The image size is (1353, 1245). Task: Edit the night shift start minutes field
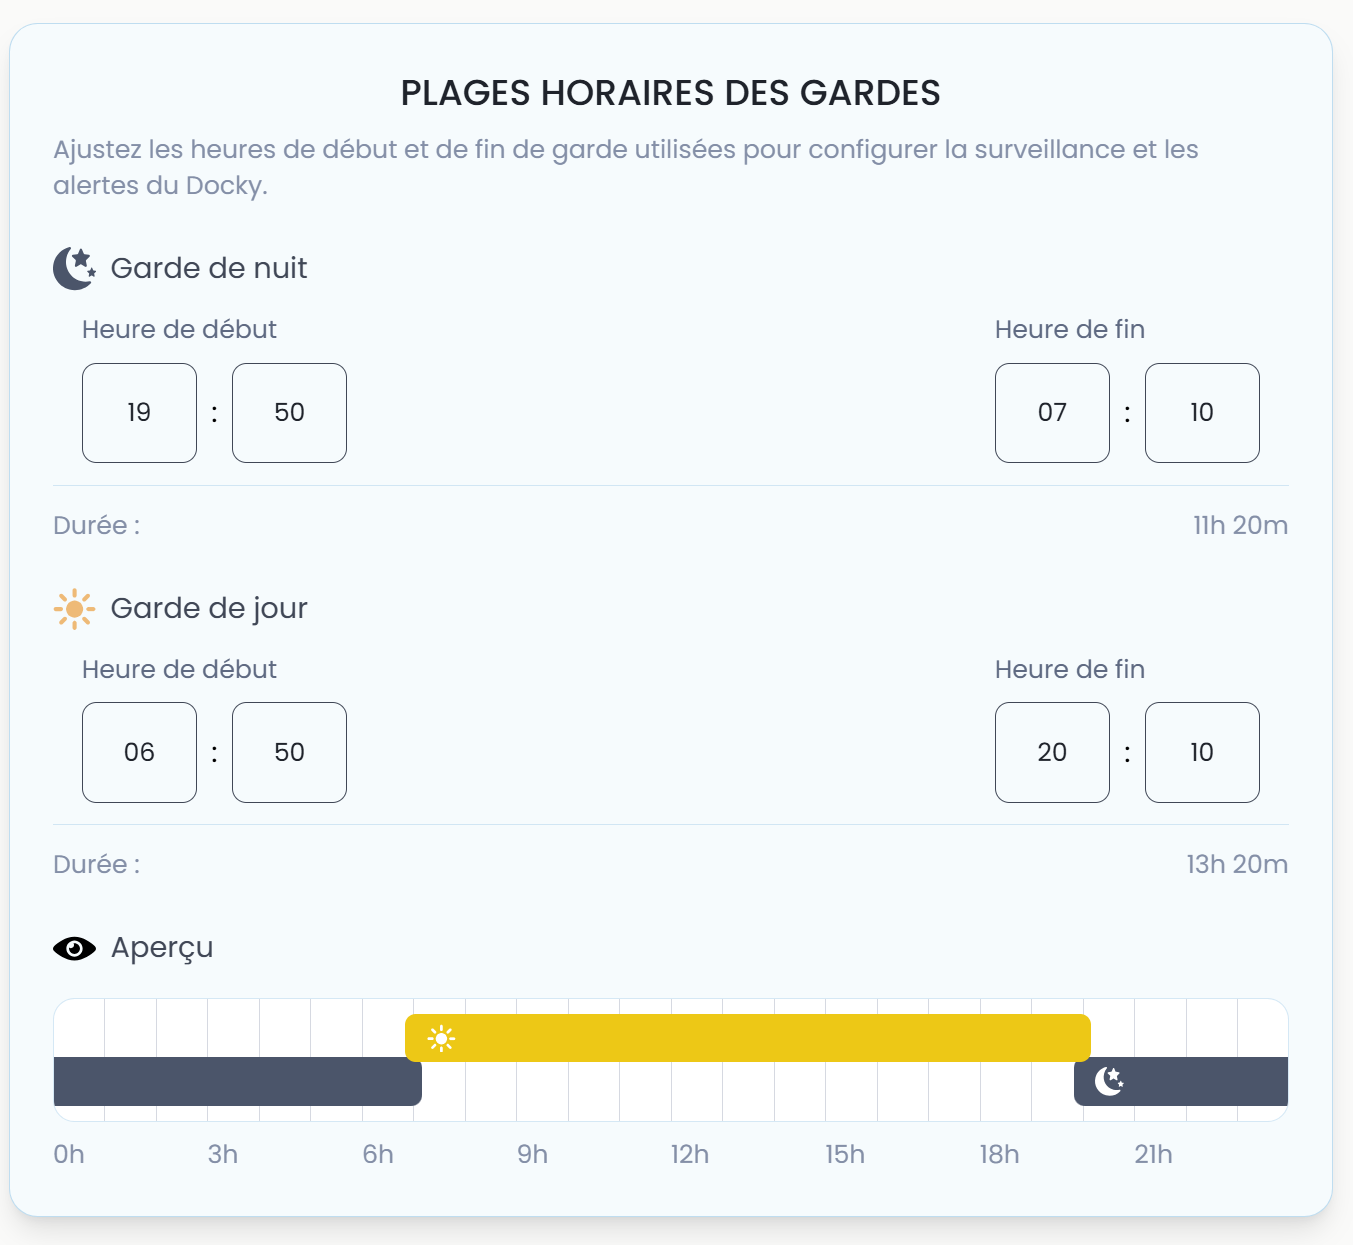point(289,413)
